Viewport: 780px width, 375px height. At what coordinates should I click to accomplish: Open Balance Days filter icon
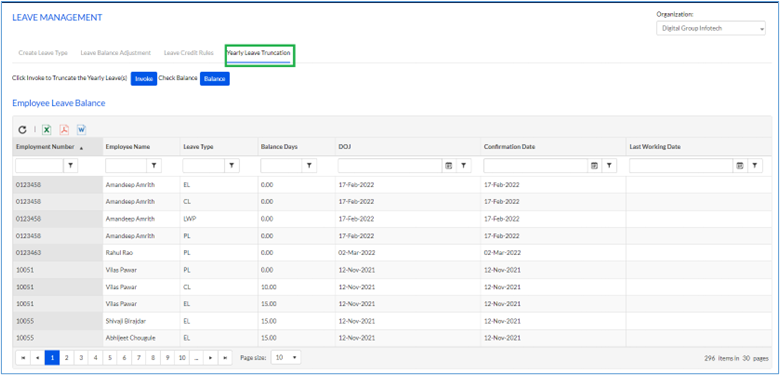(309, 166)
